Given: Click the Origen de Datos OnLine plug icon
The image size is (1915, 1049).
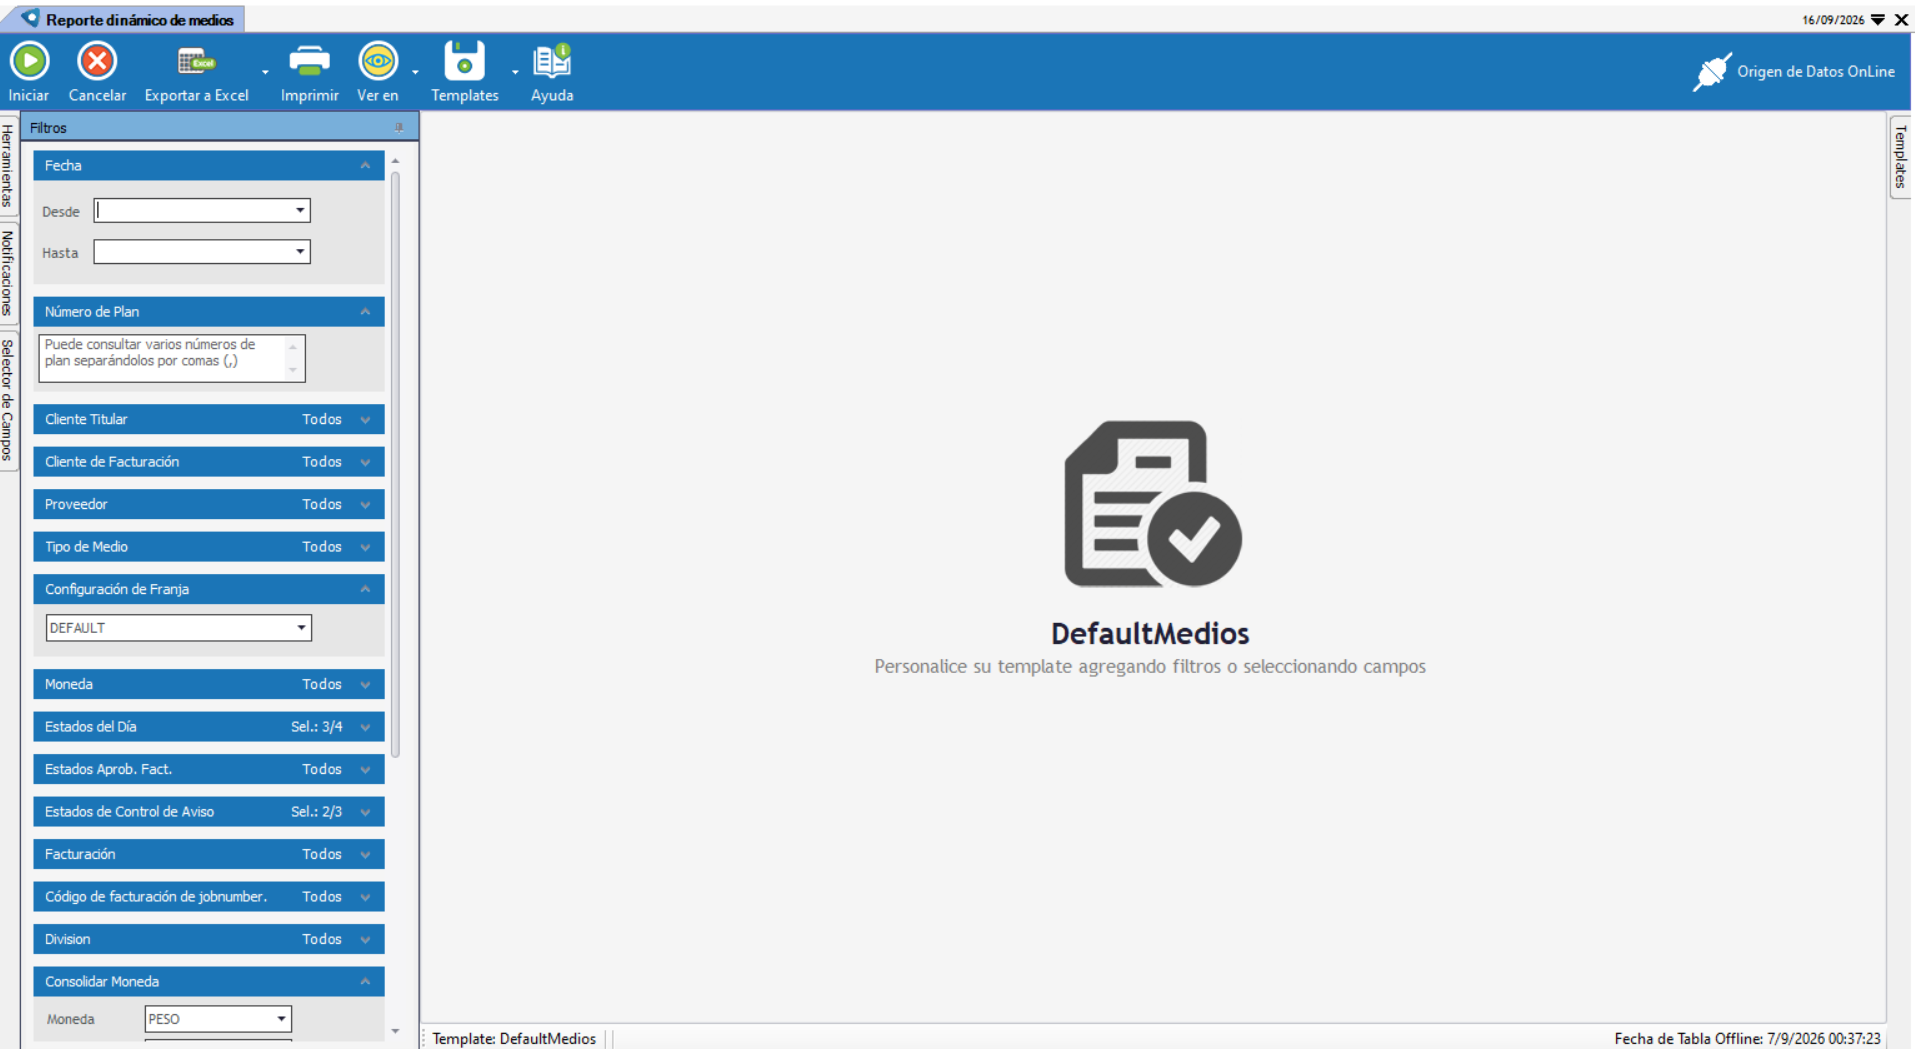Looking at the screenshot, I should (1711, 72).
